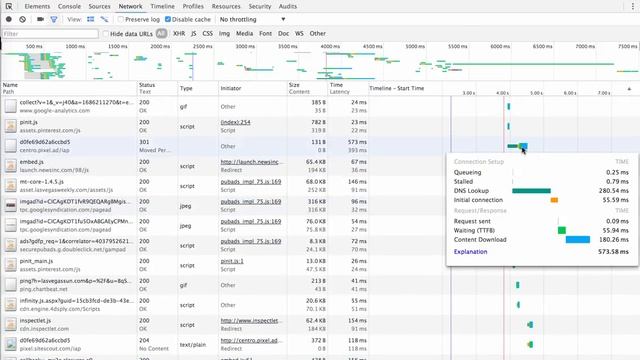Screen dimensions: 640x360
Task: Enable the Preserve log checkbox
Action: tap(120, 19)
